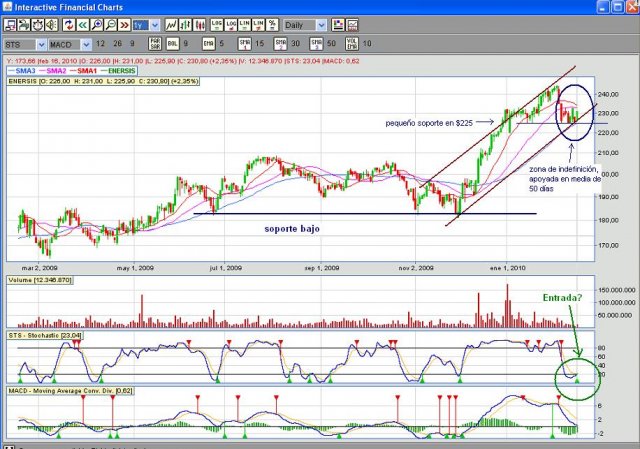Select the first LOG scale button
Viewport: 640px width, 449px height.
(x=217, y=25)
